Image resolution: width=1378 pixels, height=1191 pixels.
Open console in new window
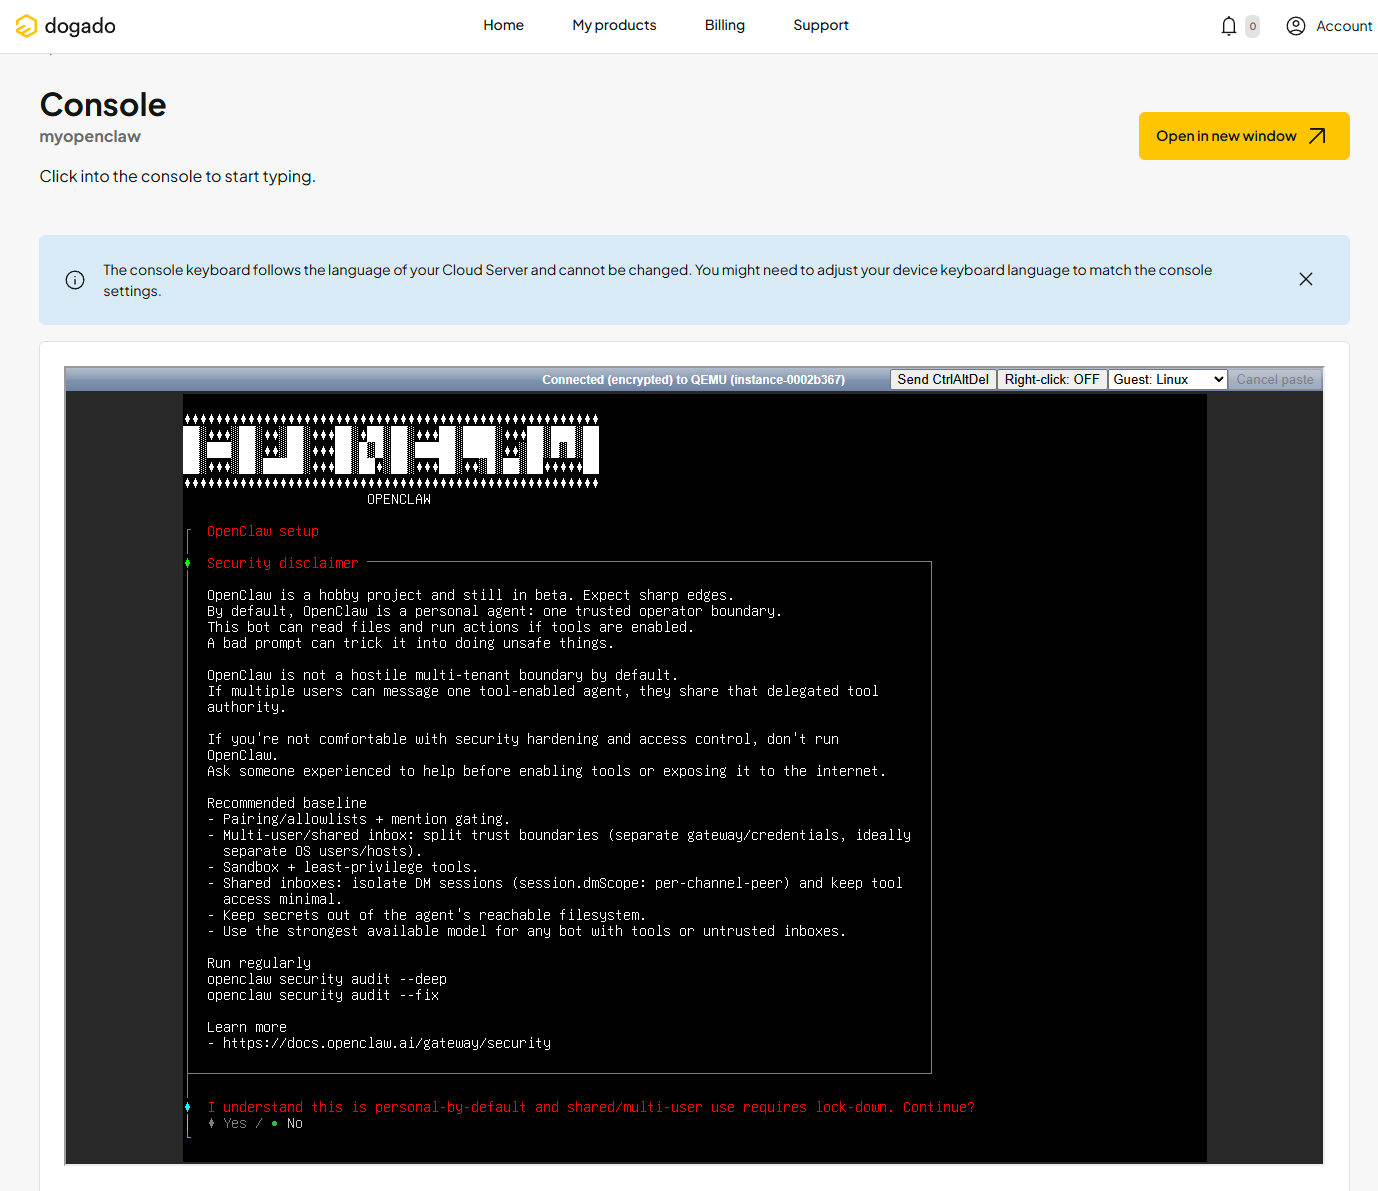point(1244,136)
